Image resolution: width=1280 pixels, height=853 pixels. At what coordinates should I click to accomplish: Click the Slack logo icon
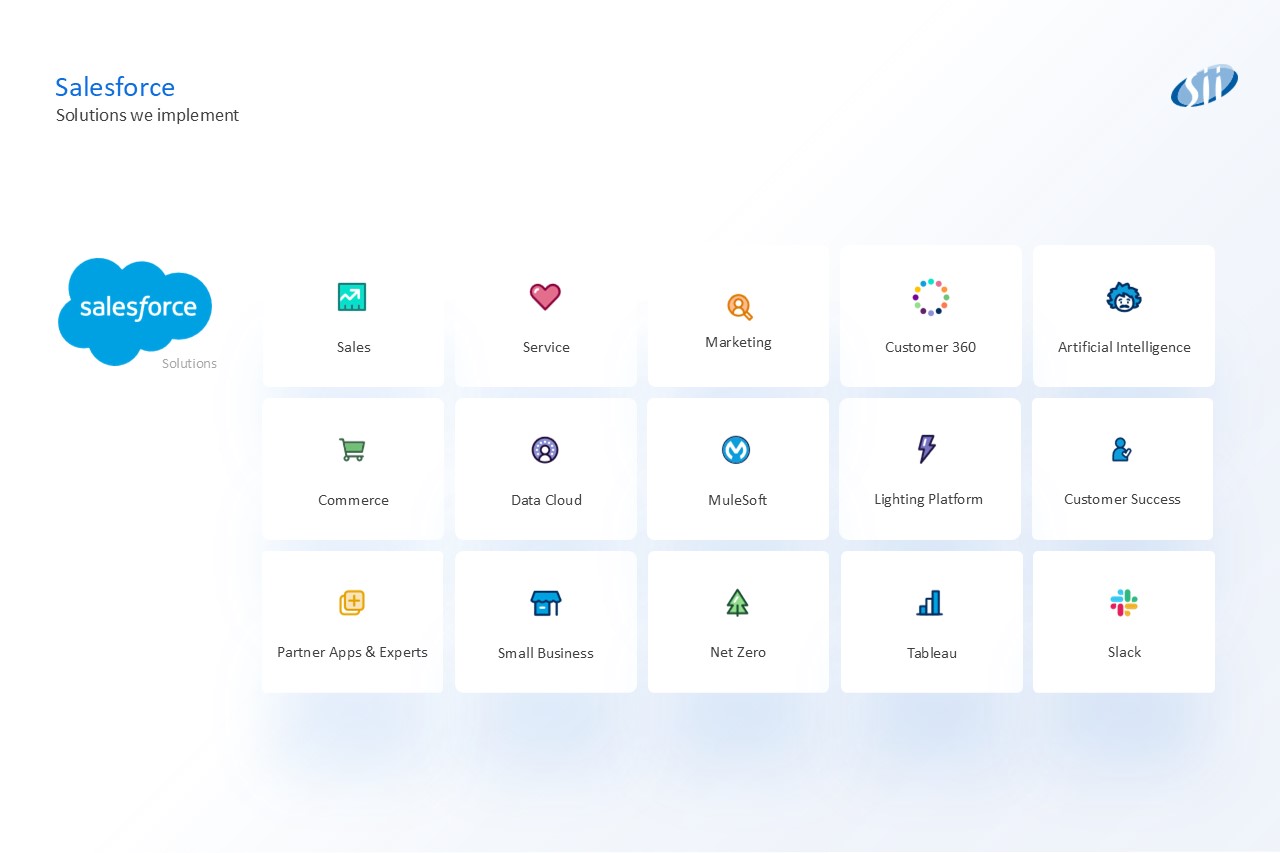[1124, 603]
